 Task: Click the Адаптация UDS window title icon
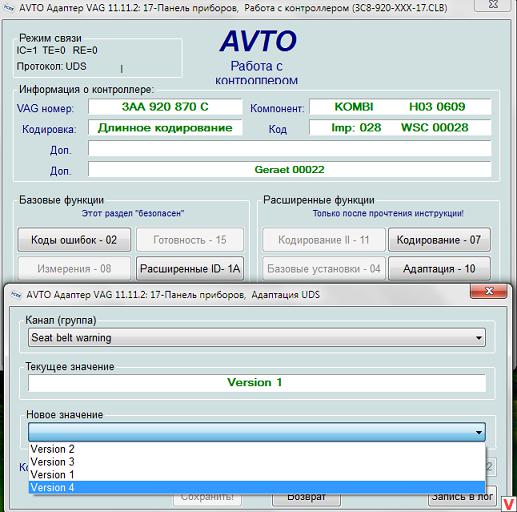(16, 295)
